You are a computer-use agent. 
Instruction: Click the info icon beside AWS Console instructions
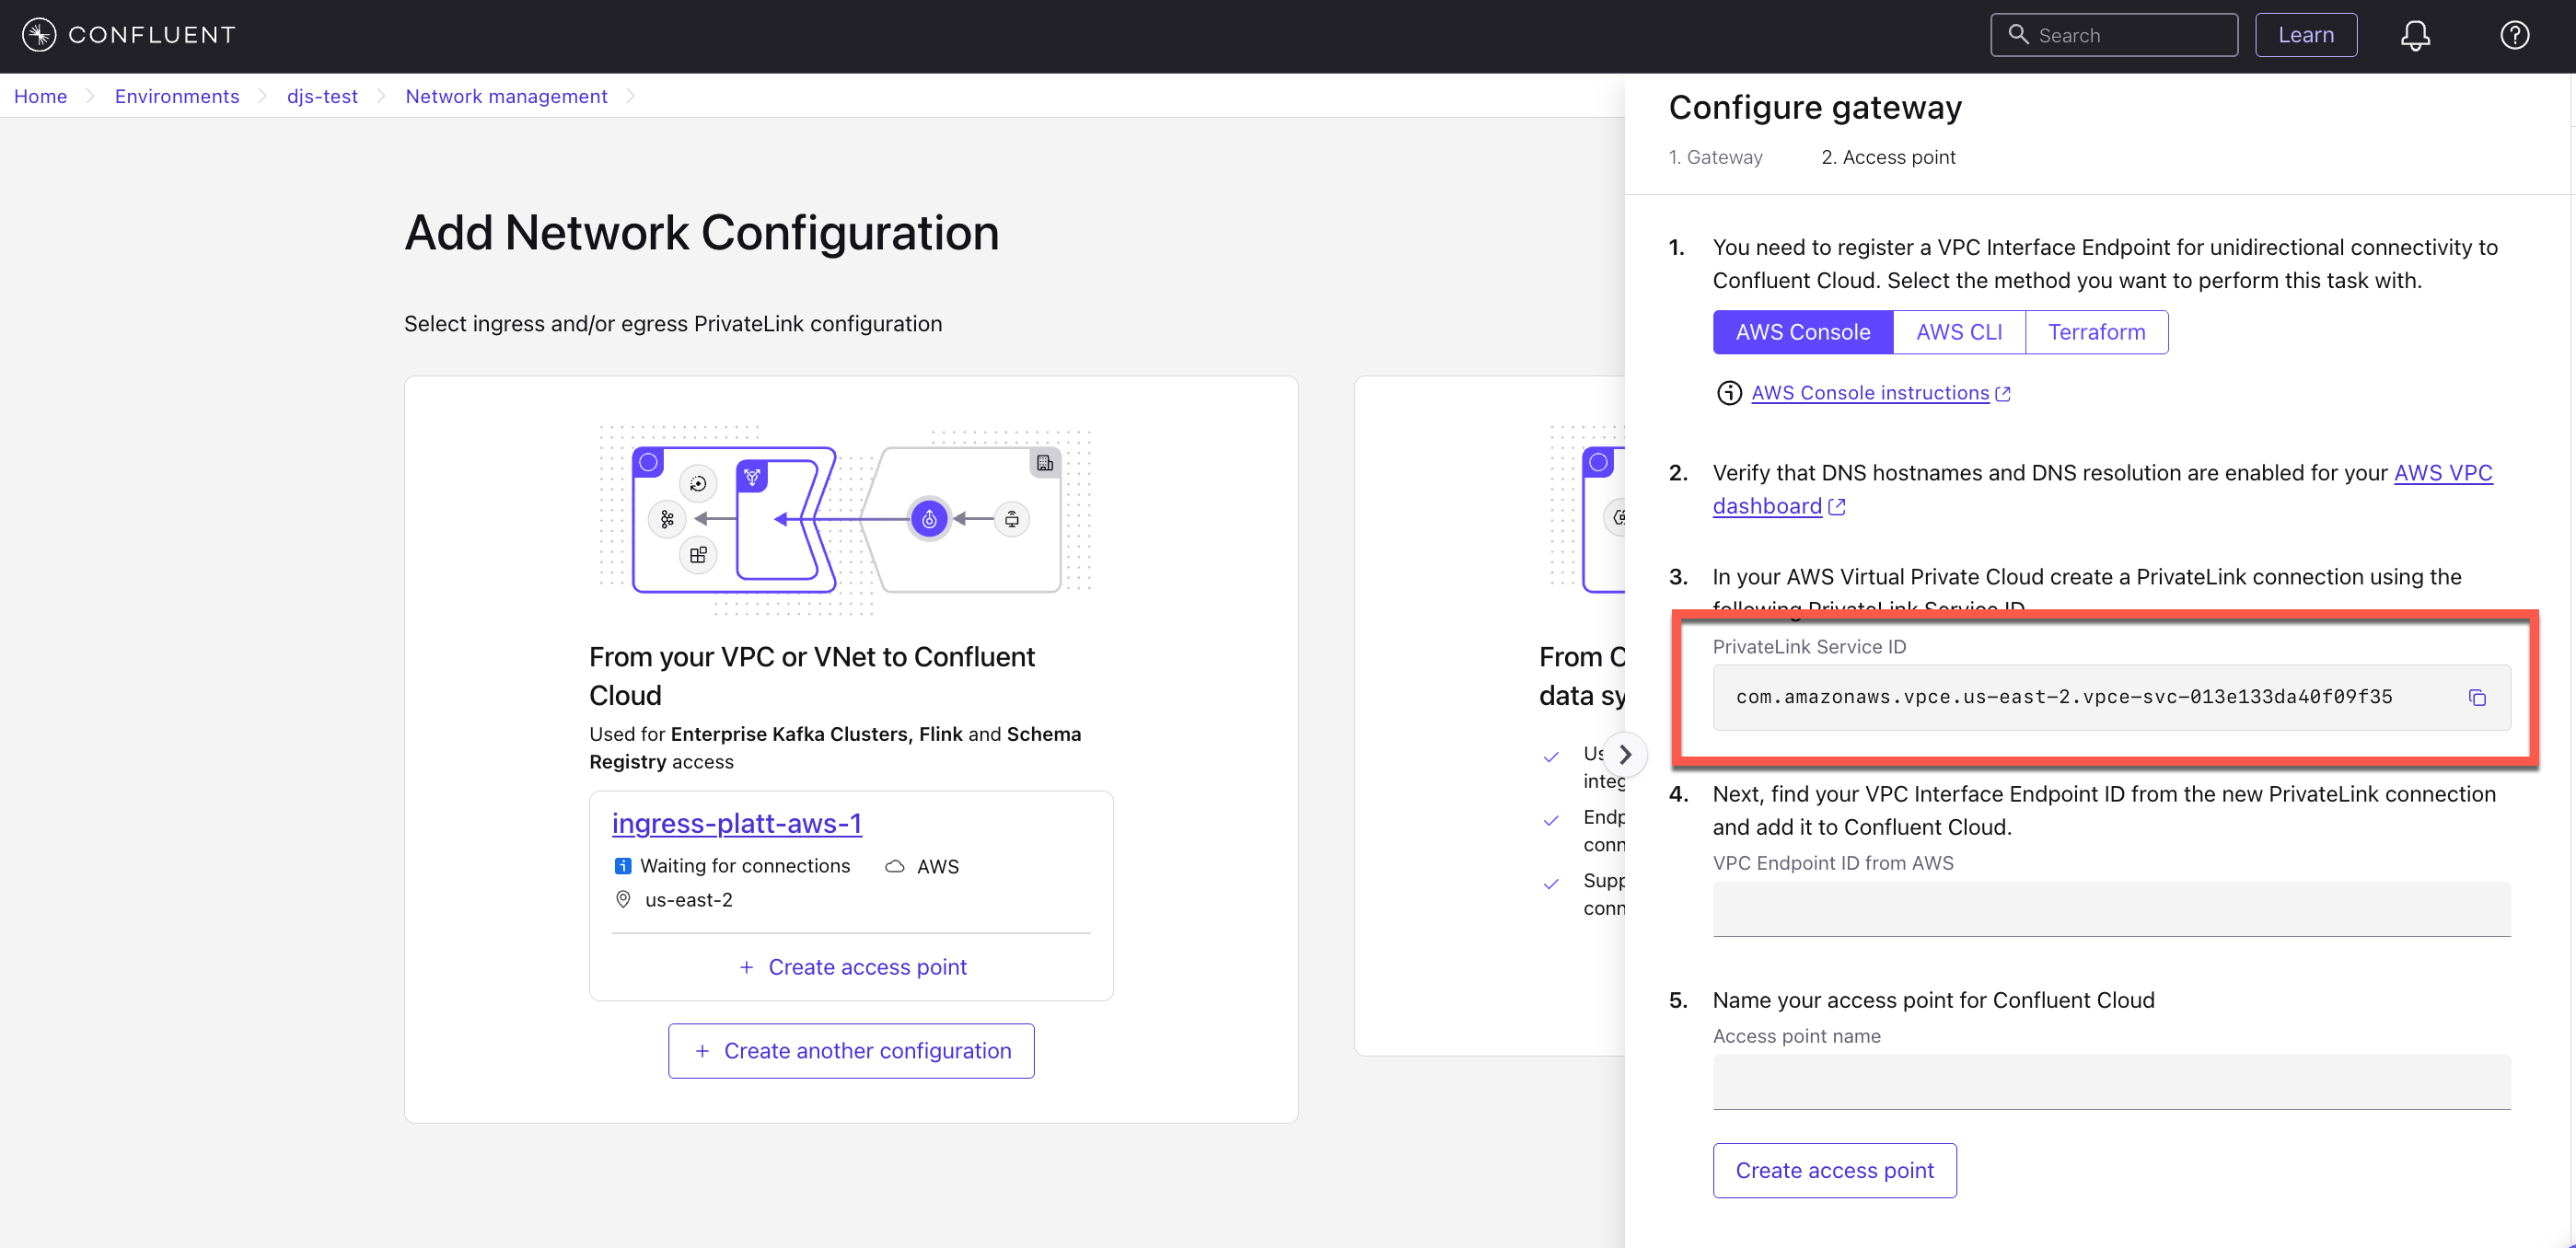[1729, 393]
